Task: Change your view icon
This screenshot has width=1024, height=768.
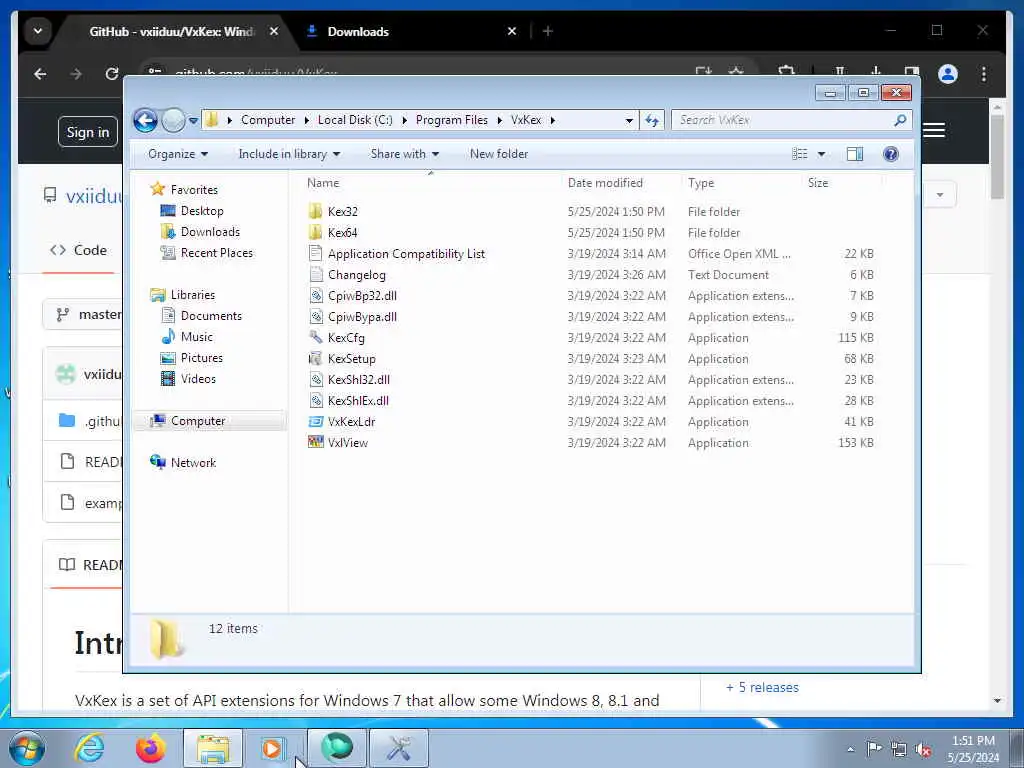Action: click(x=800, y=154)
